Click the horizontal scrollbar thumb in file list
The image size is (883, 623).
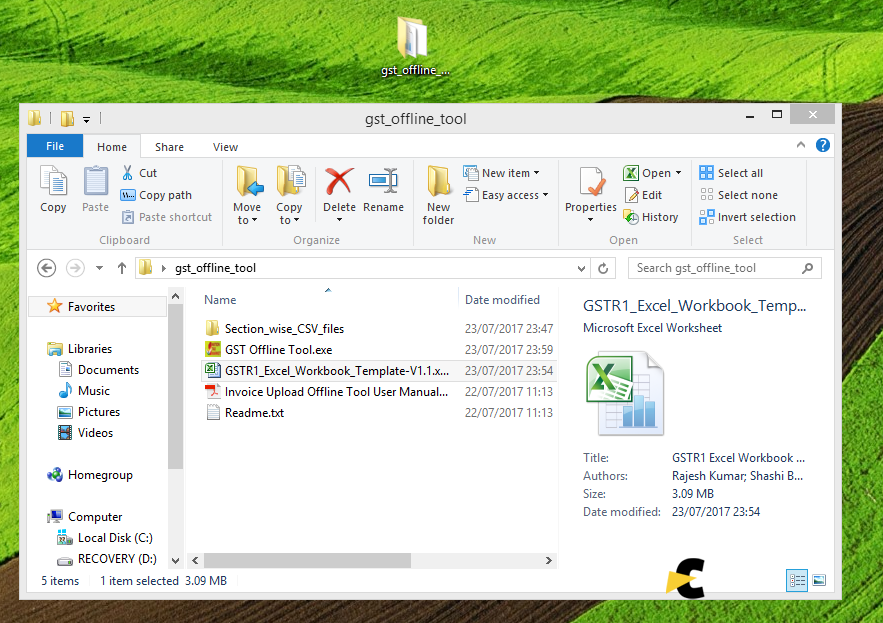point(307,560)
